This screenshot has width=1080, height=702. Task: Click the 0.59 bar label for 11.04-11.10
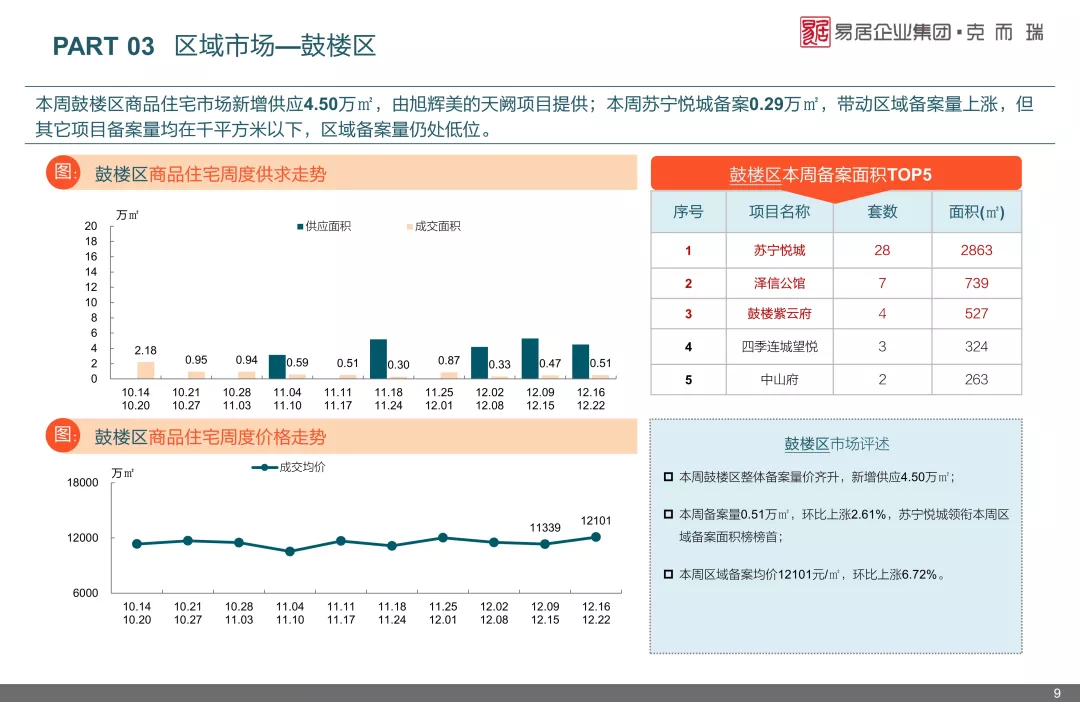coord(298,362)
